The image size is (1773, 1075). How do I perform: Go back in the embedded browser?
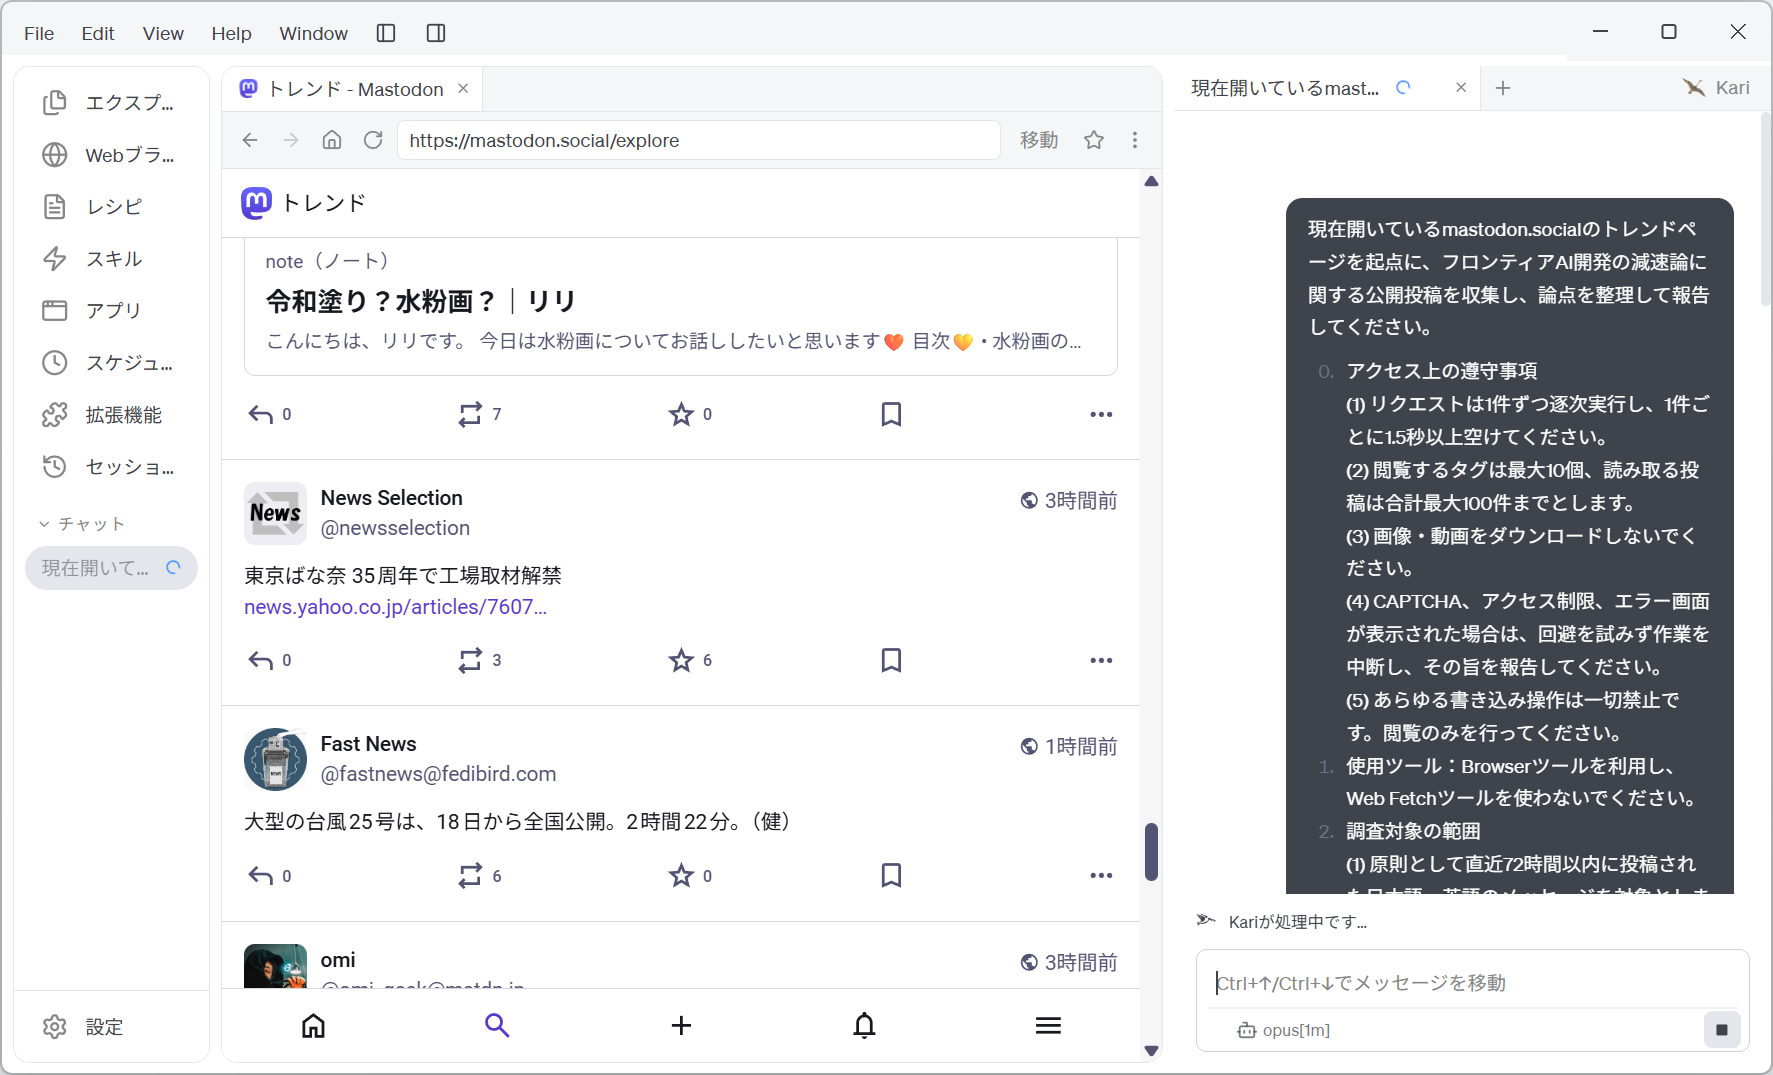coord(250,140)
